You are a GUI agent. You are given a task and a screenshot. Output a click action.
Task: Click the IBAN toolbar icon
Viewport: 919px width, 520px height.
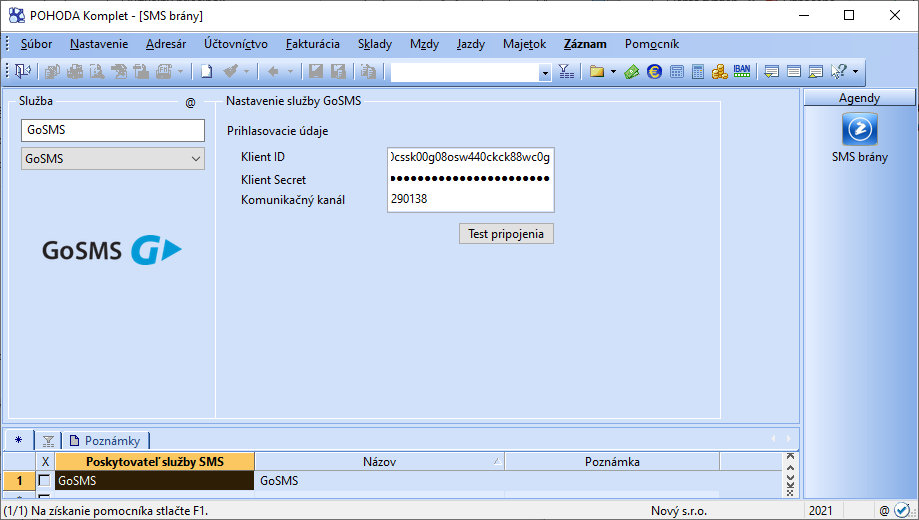coord(741,72)
